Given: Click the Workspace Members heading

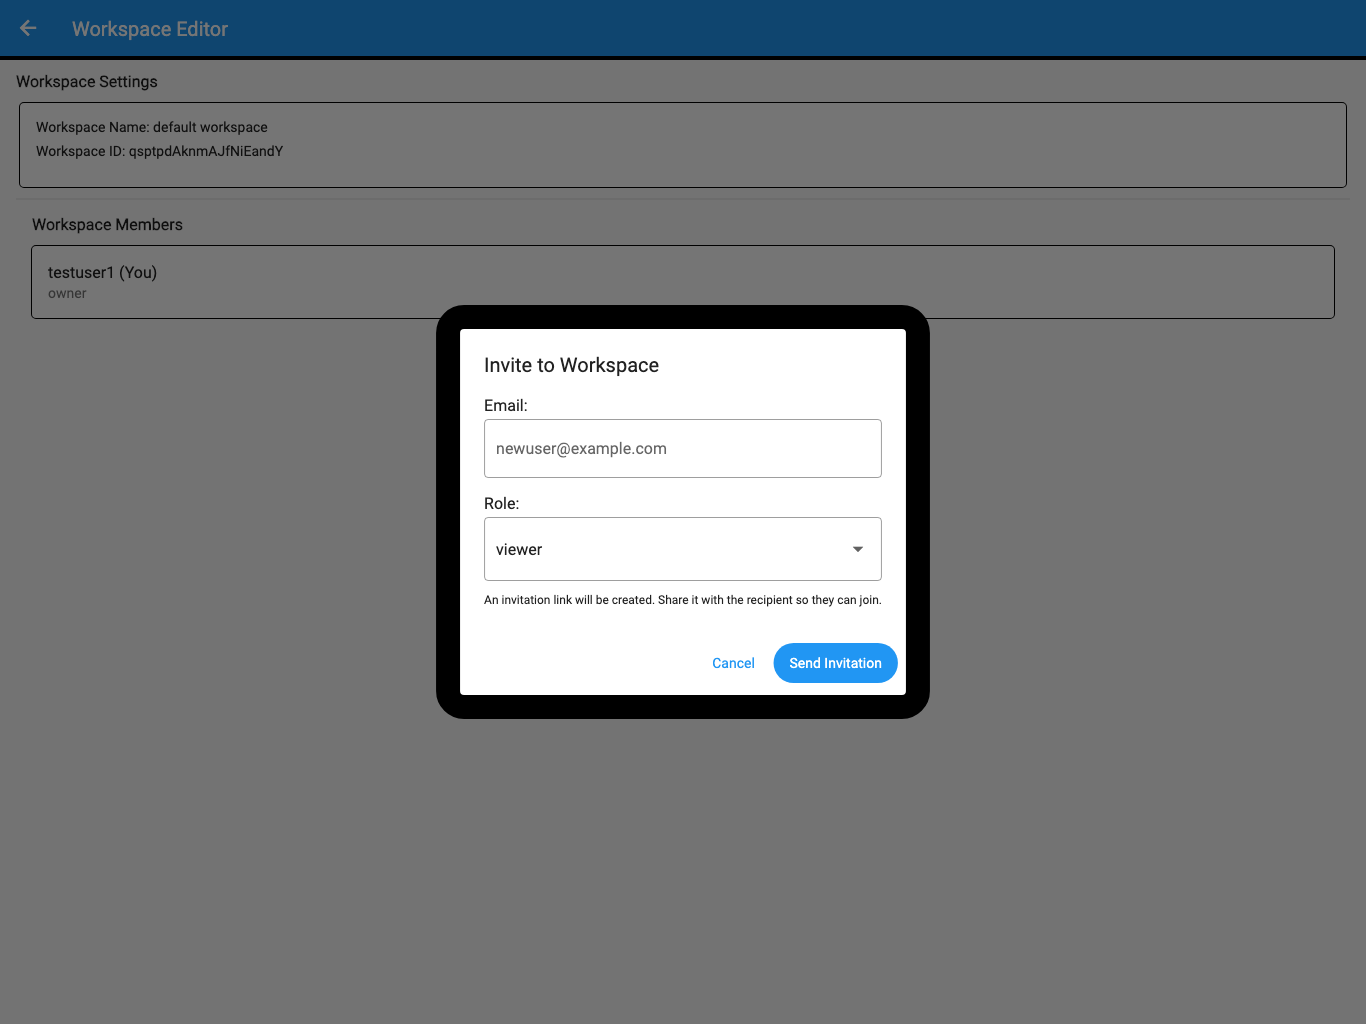Looking at the screenshot, I should (107, 225).
